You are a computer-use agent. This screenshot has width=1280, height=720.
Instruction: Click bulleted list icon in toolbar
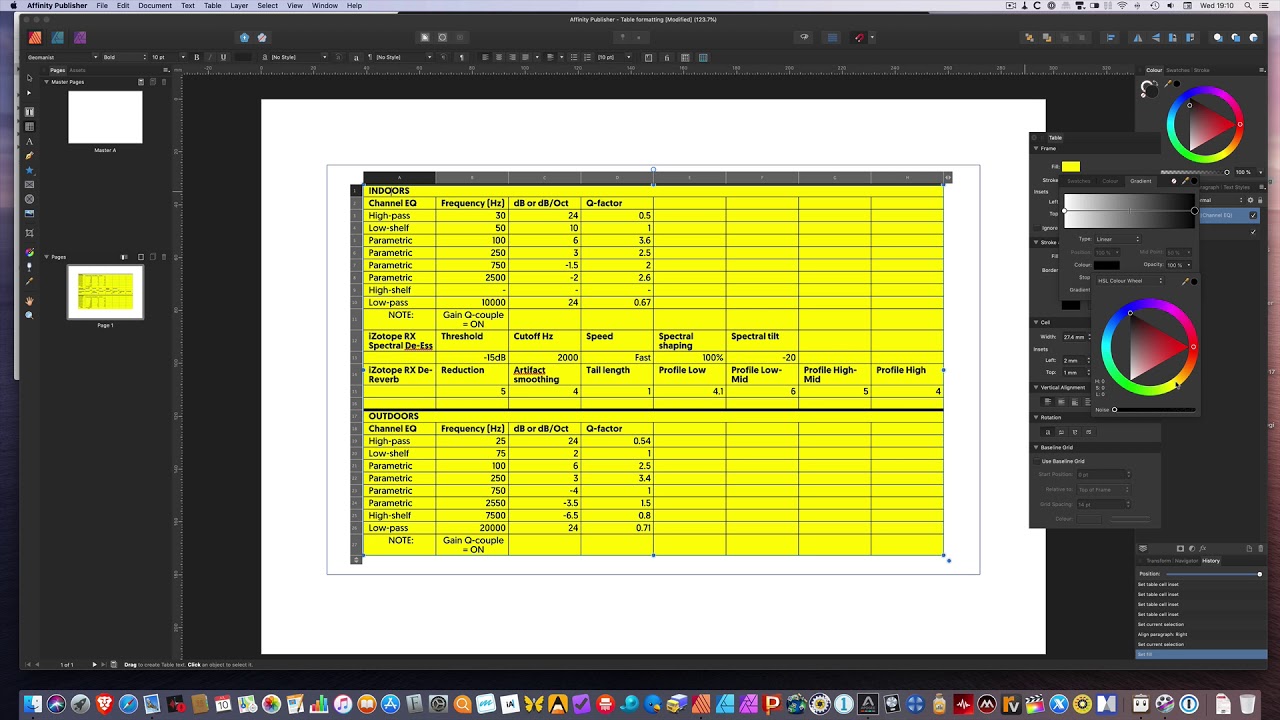tap(573, 57)
